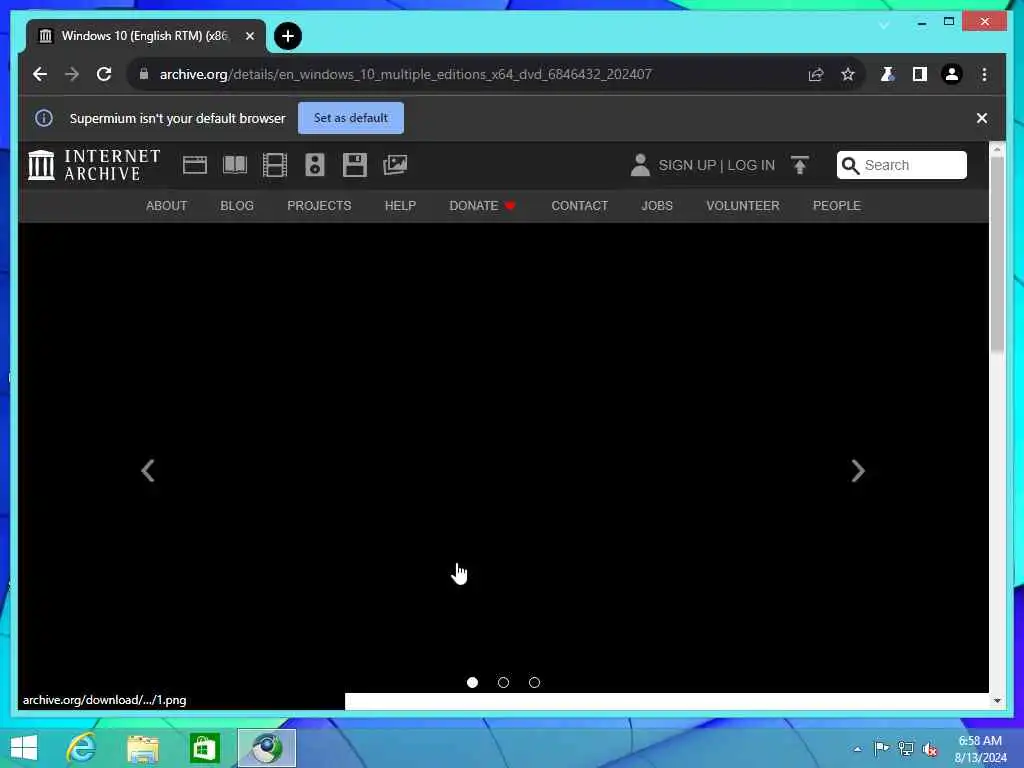The image size is (1024, 768).
Task: Launch Internet Explorer from the taskbar
Action: (82, 748)
